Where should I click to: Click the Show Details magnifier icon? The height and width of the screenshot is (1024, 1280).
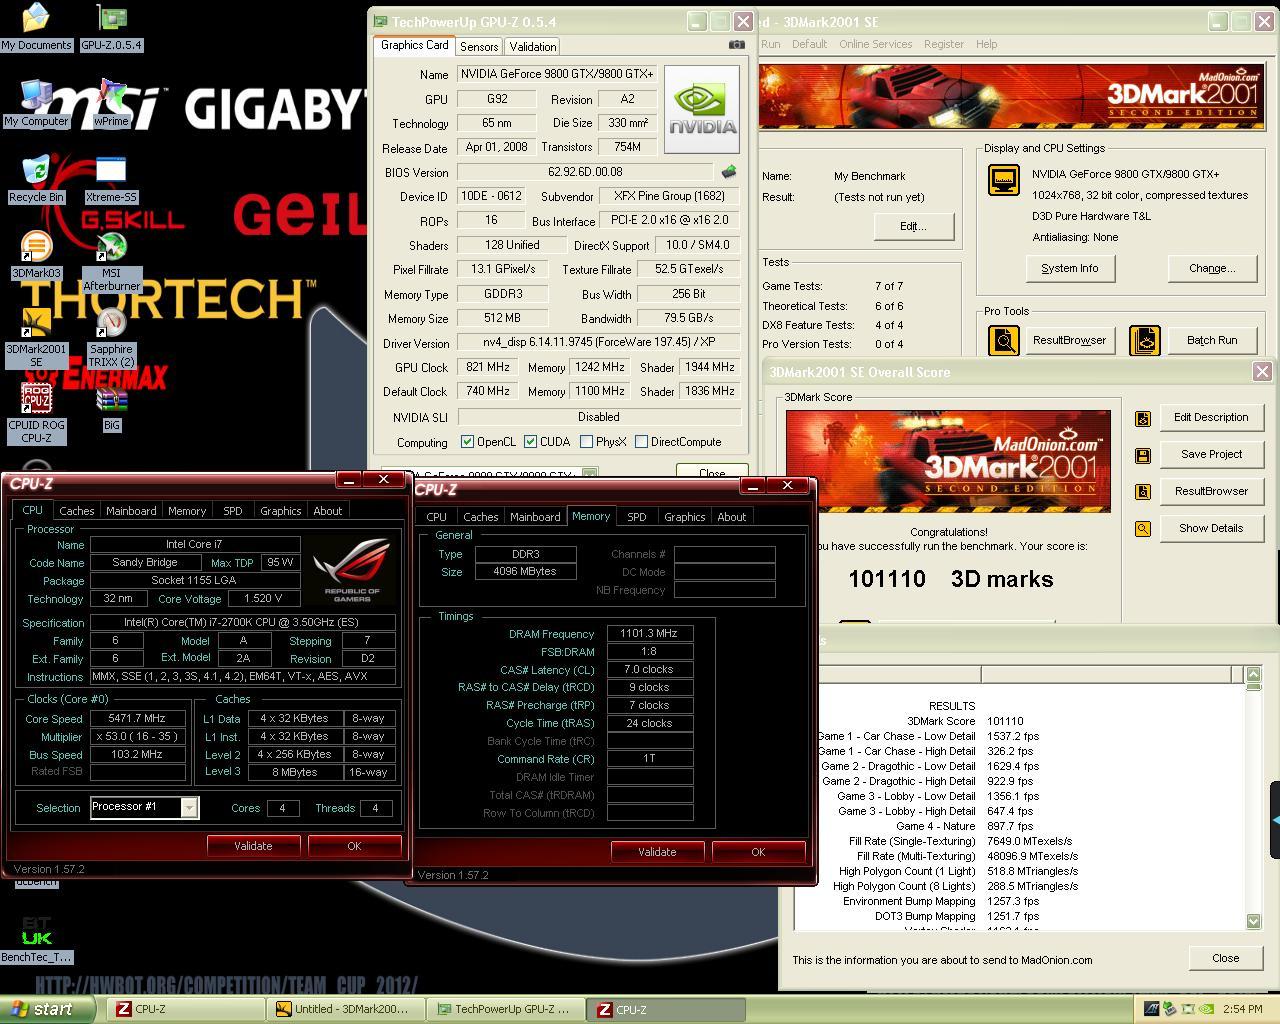(1143, 529)
